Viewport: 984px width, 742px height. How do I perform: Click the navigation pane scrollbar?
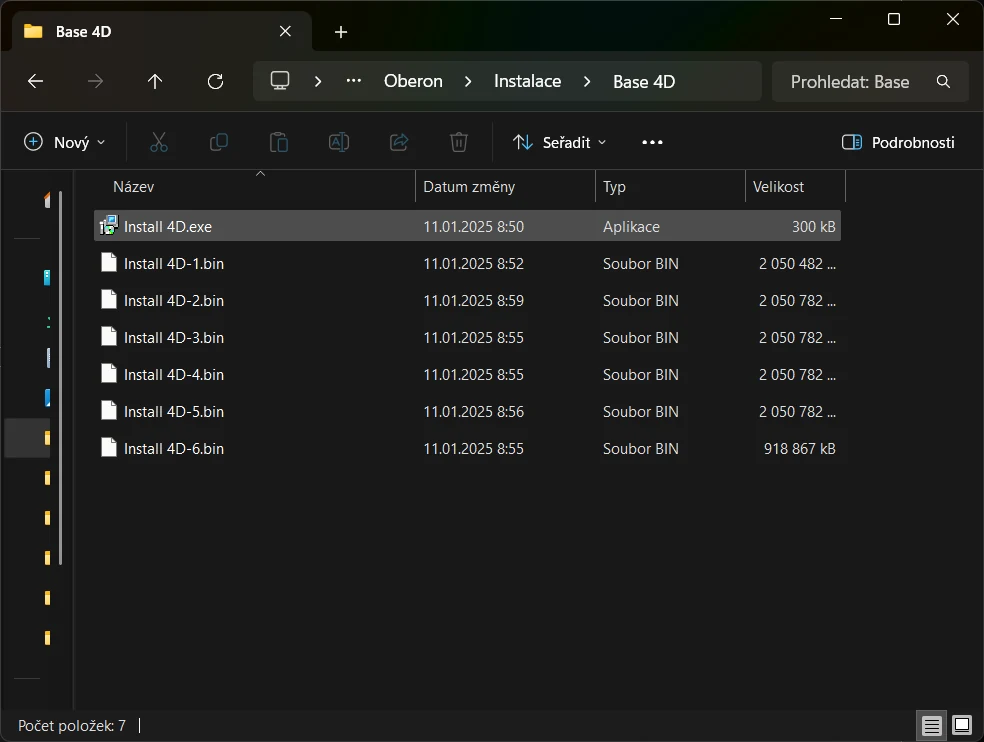coord(60,378)
